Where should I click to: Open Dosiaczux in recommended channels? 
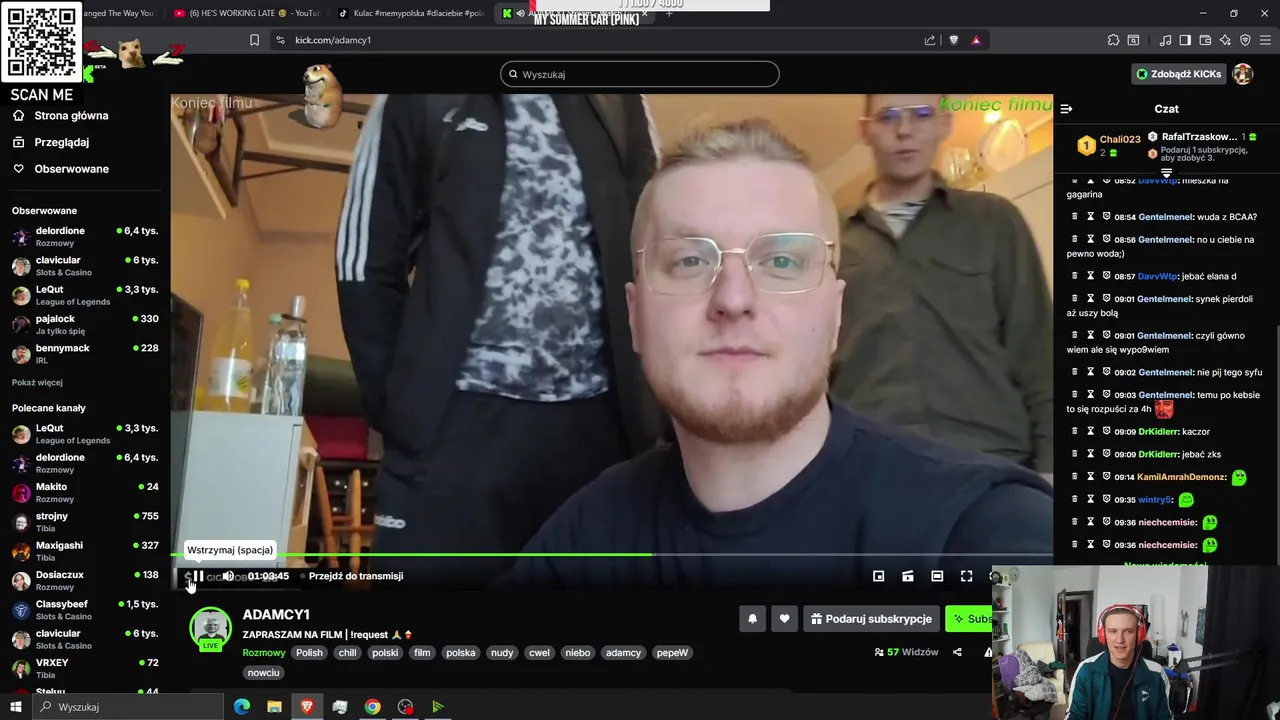point(85,580)
